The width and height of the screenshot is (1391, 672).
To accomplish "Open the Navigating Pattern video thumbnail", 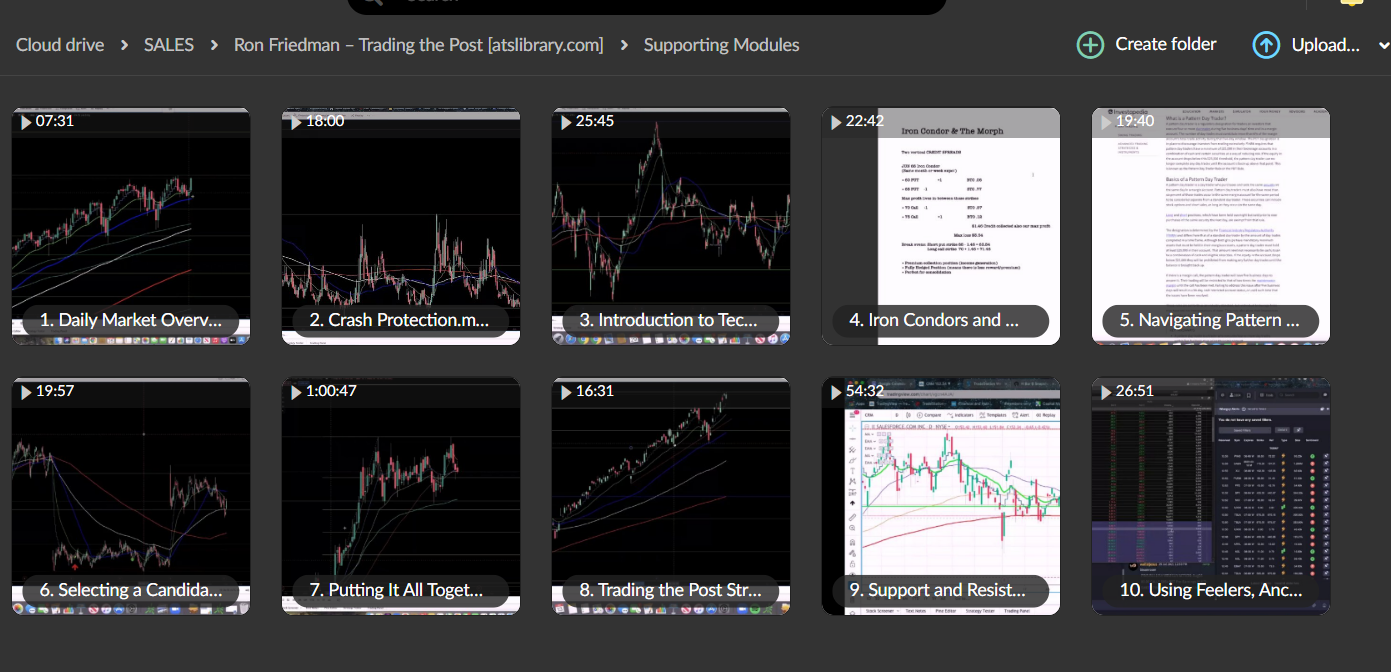I will [x=1210, y=225].
